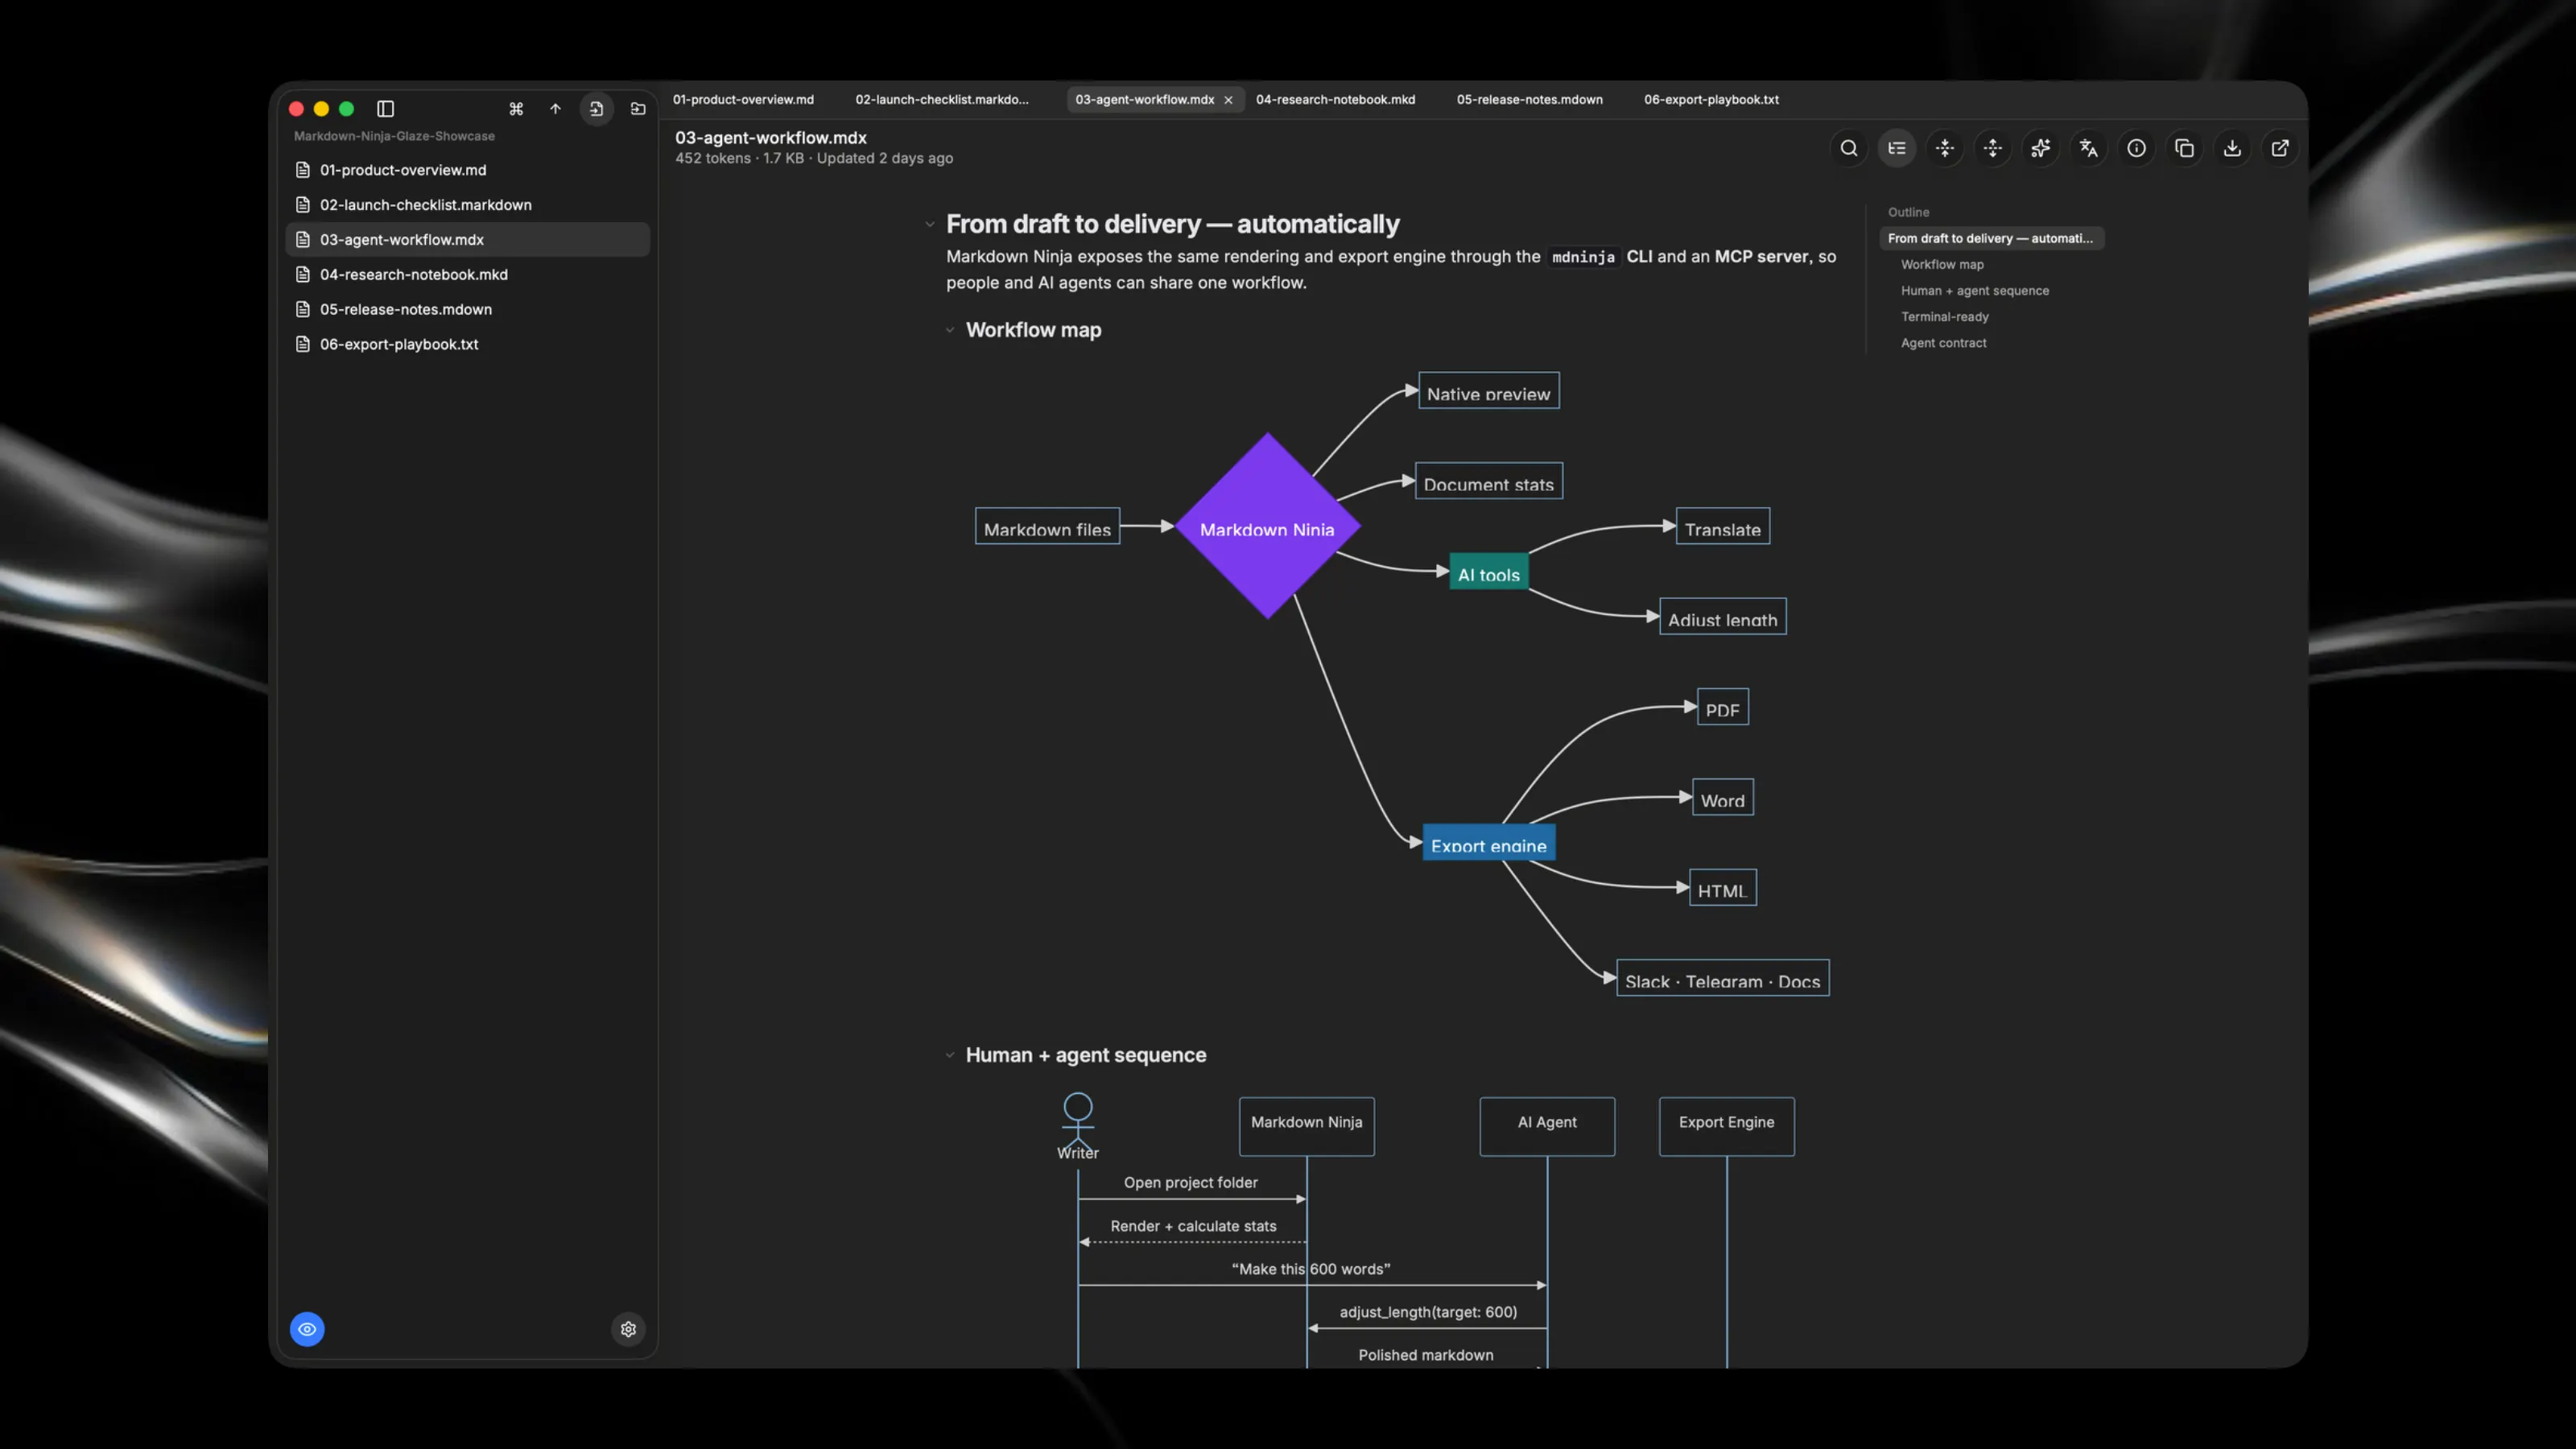This screenshot has width=2576, height=1449.
Task: Click the up arrow icon in sidebar header
Action: click(555, 108)
